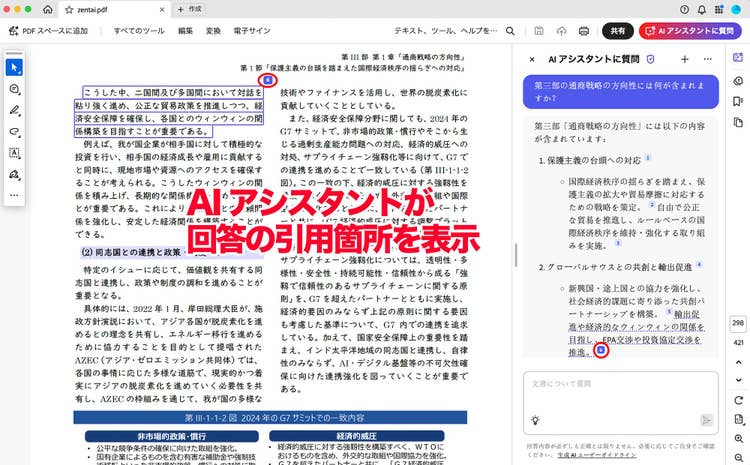
Task: Send the question with arrow button
Action: click(706, 420)
